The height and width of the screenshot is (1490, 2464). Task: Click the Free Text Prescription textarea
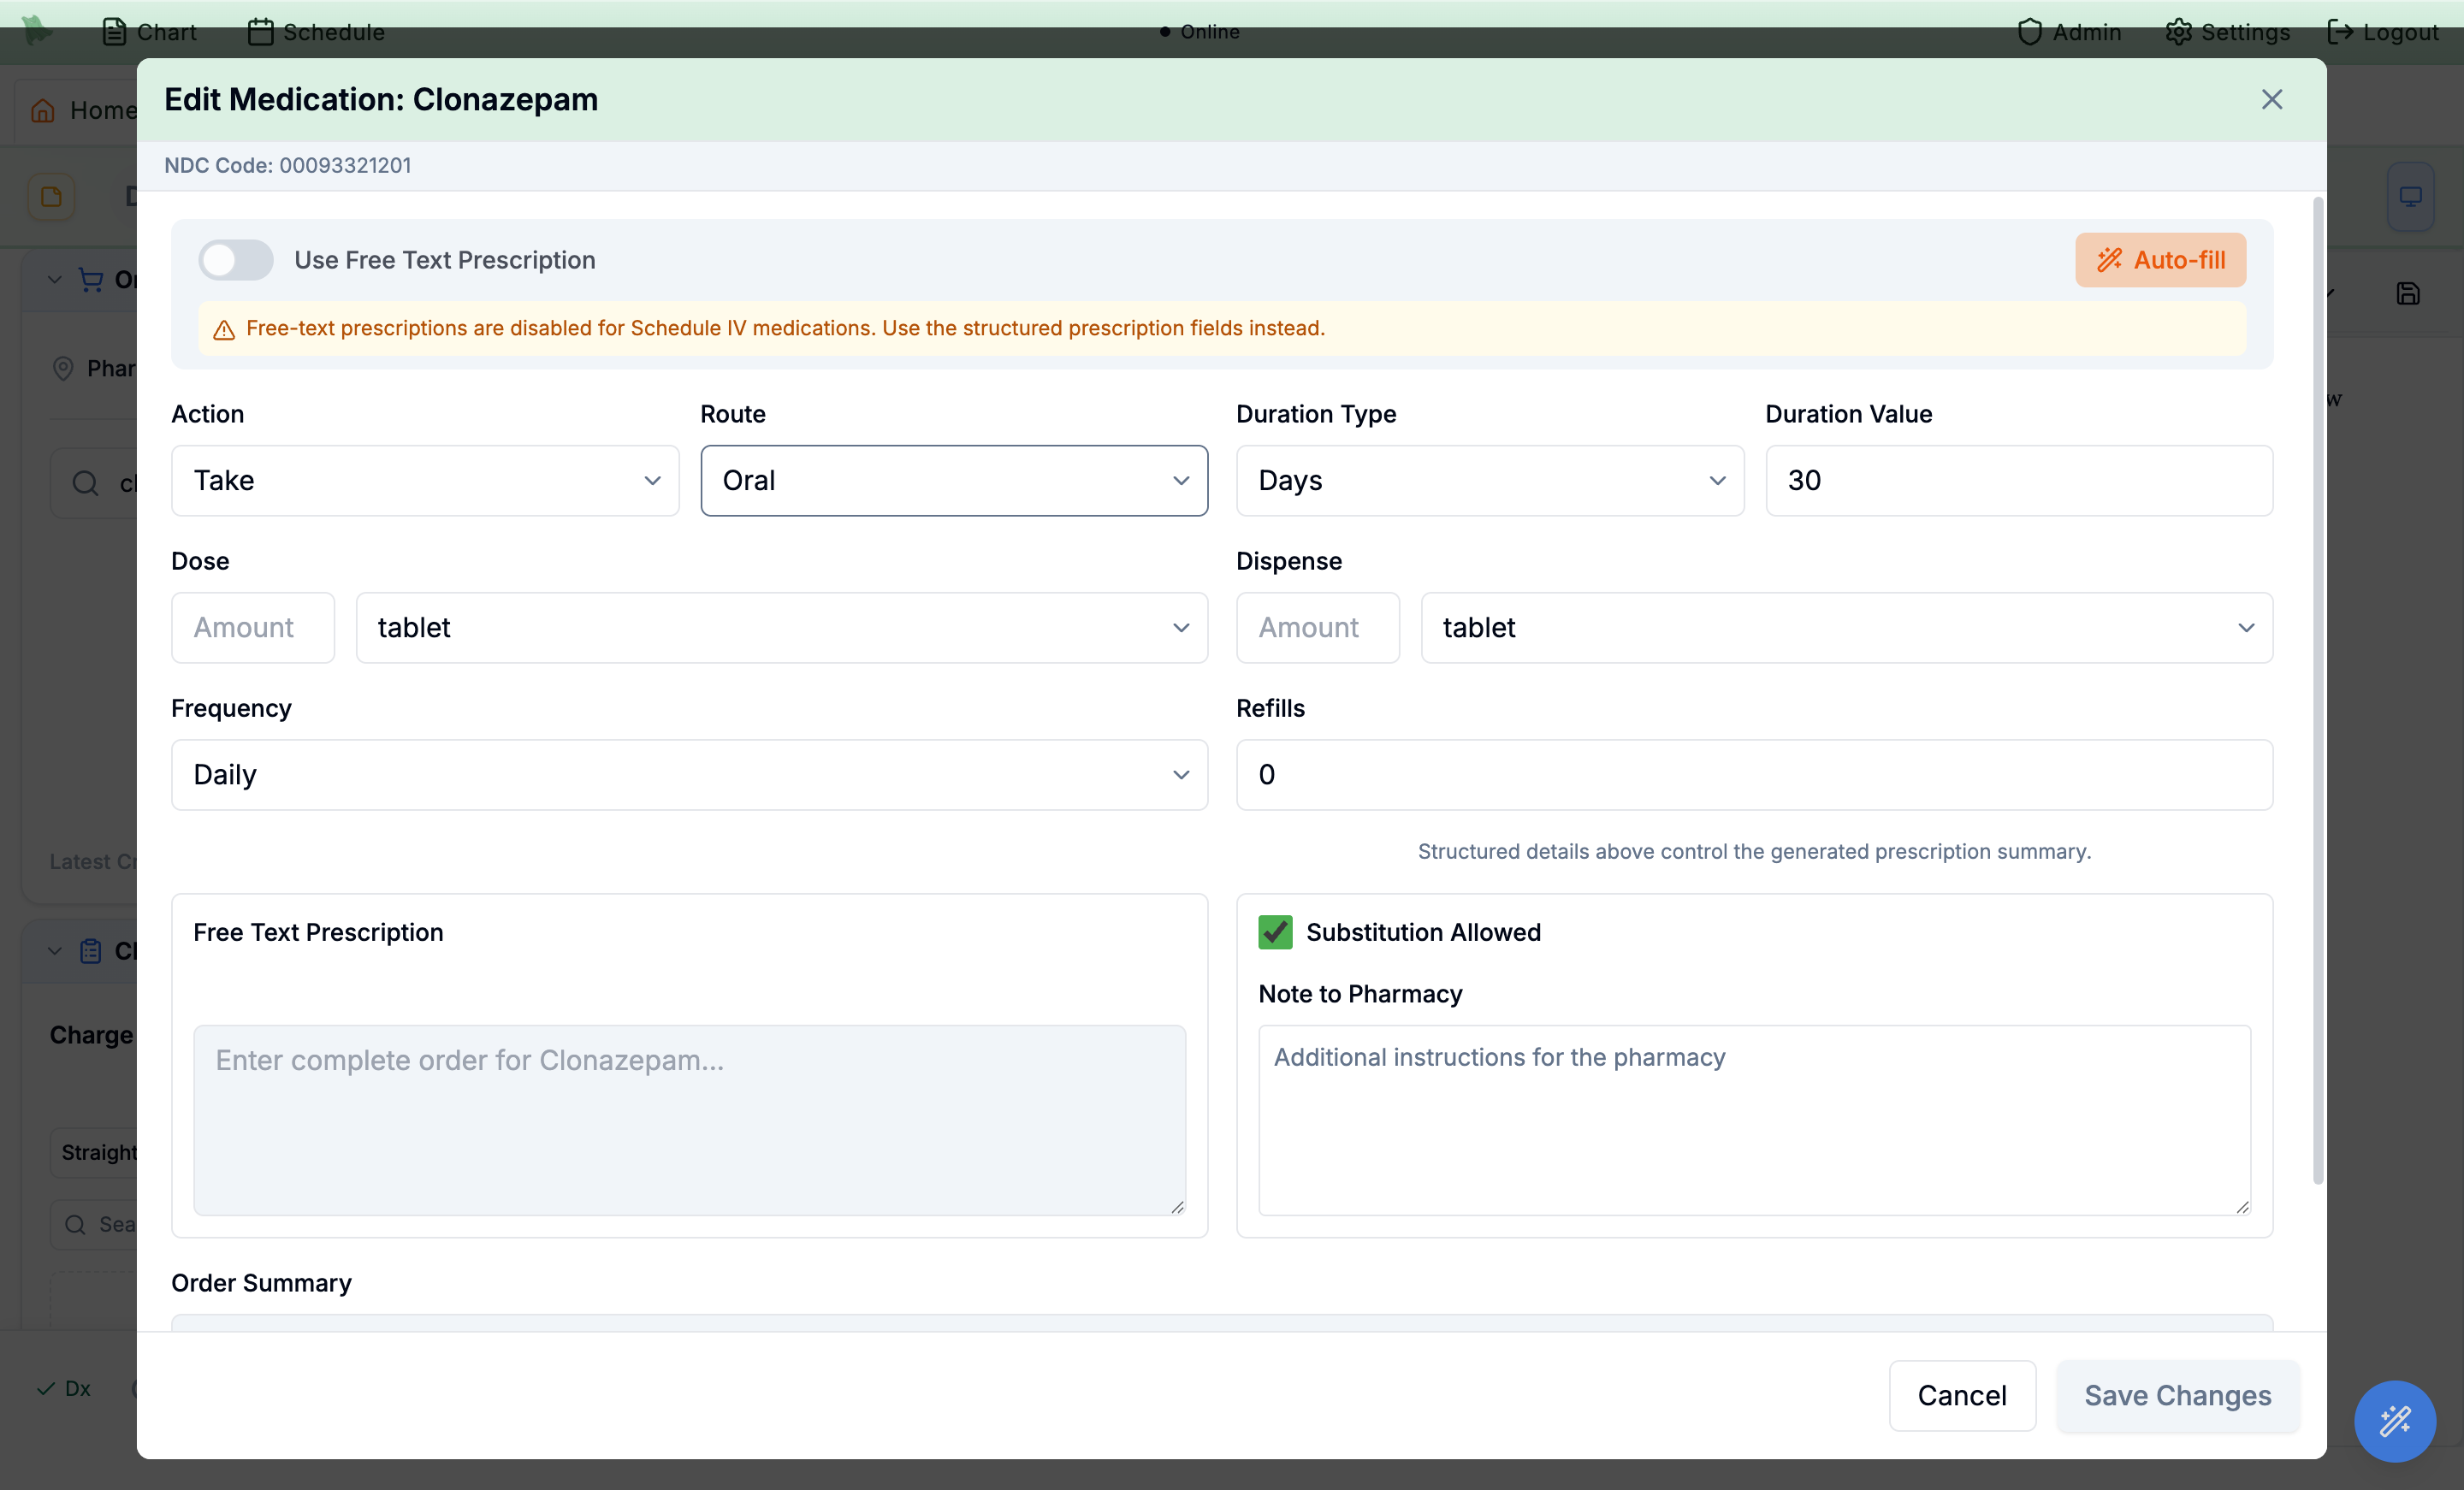point(690,1120)
